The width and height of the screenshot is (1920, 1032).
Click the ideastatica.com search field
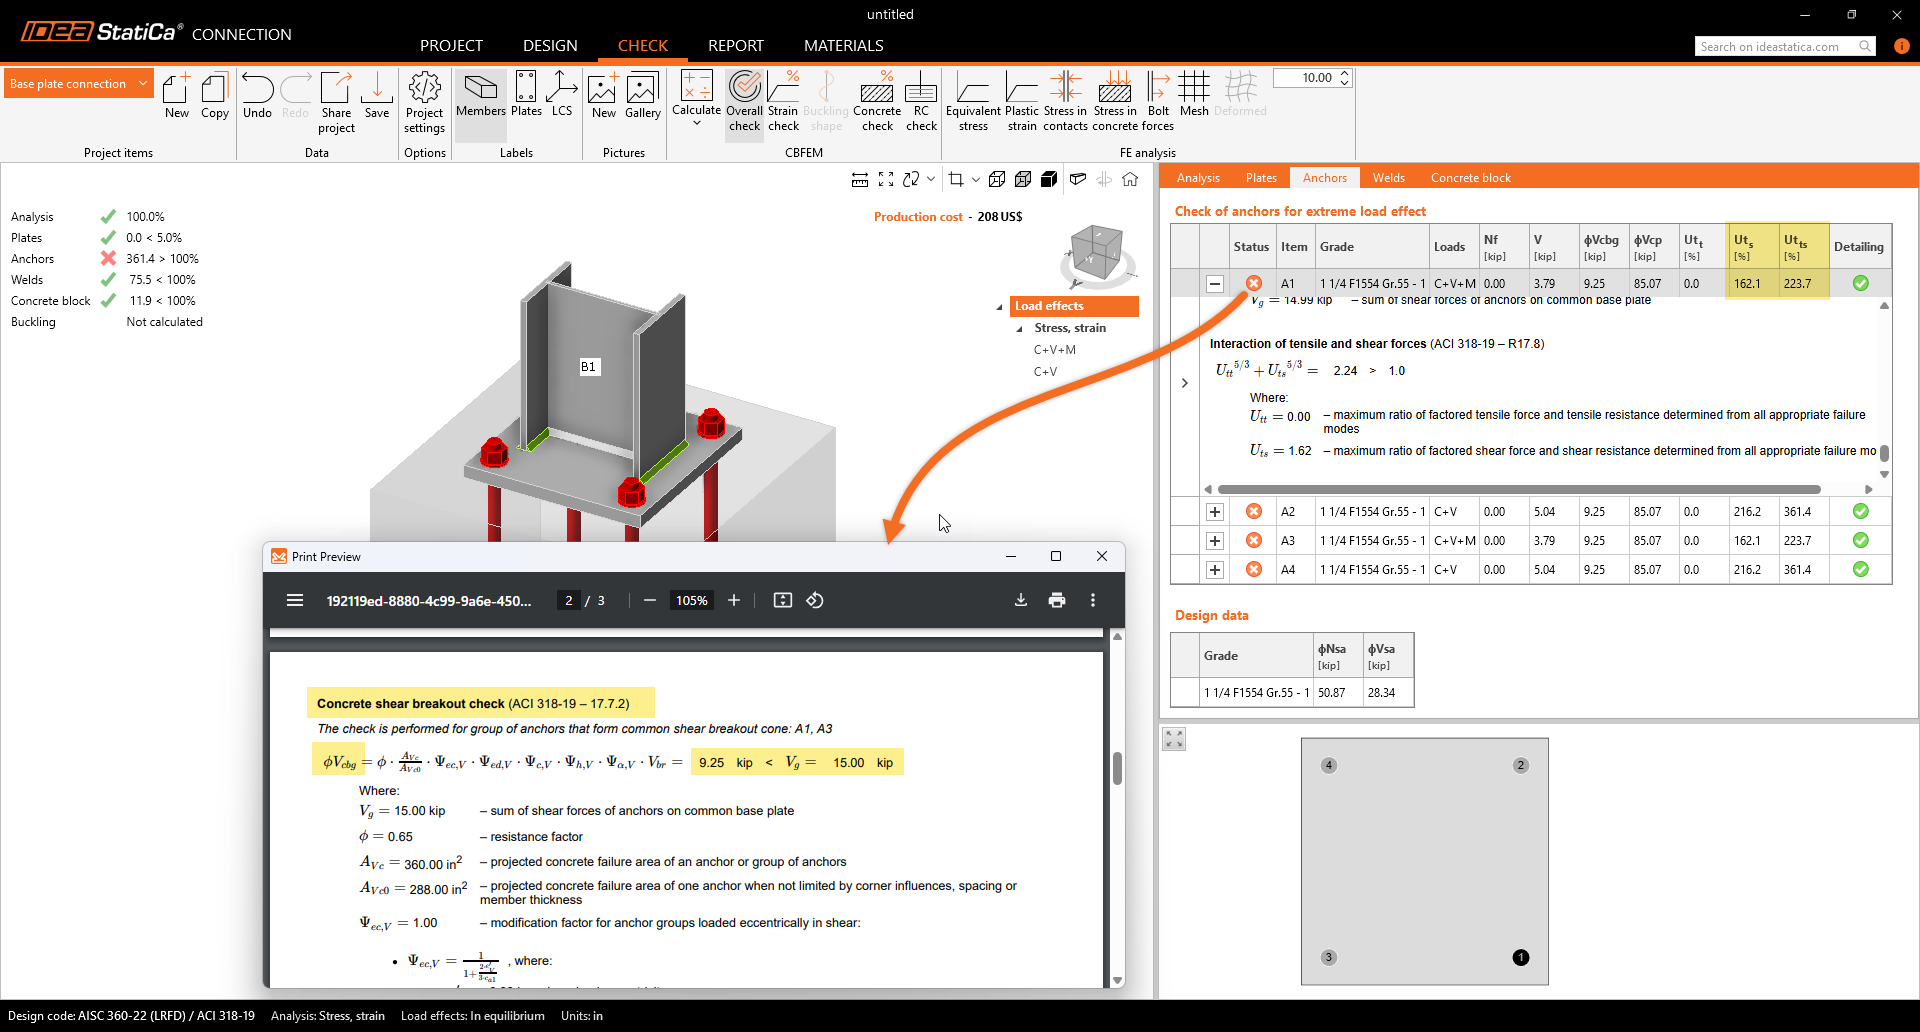pos(1780,46)
